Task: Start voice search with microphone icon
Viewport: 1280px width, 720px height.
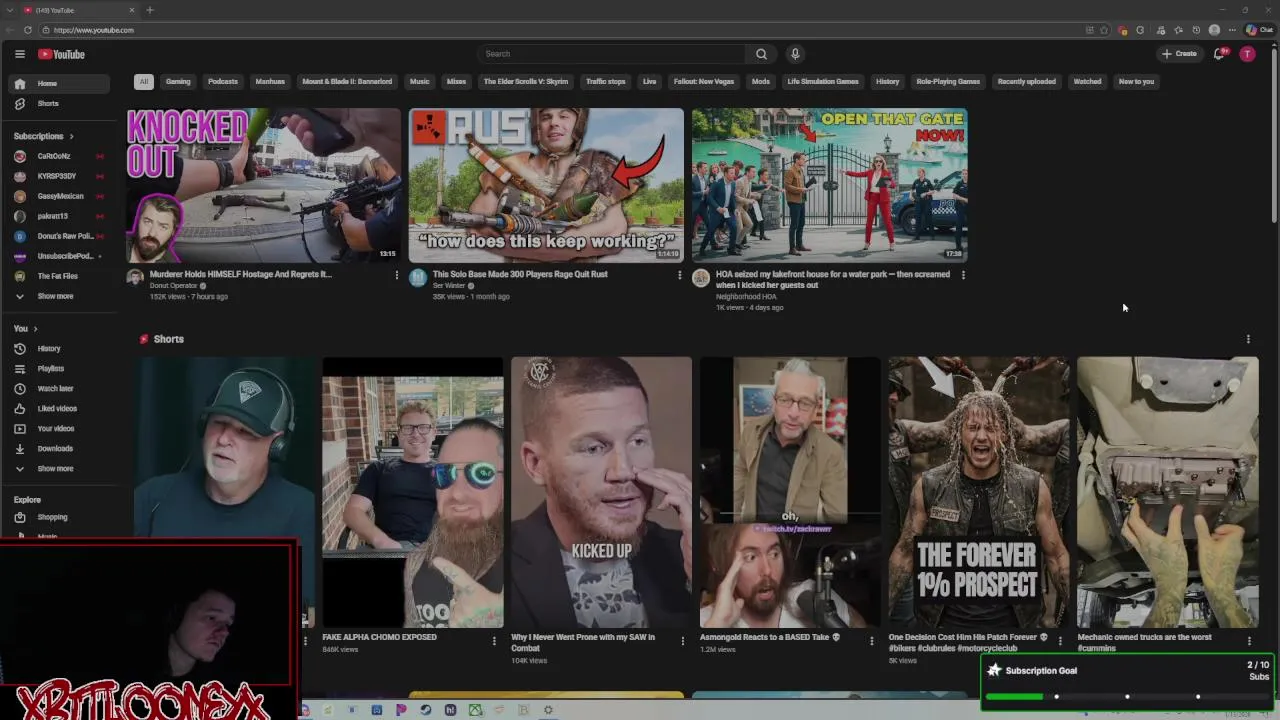Action: pos(795,54)
